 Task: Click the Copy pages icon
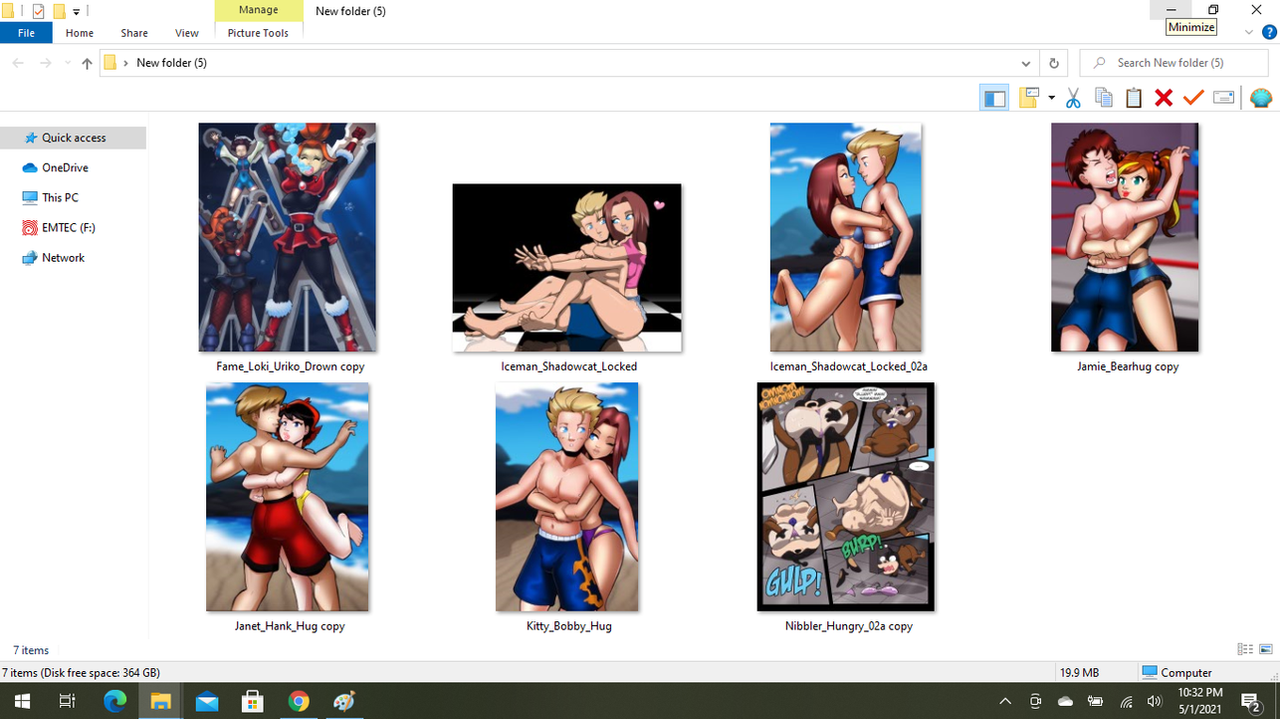click(x=1104, y=98)
